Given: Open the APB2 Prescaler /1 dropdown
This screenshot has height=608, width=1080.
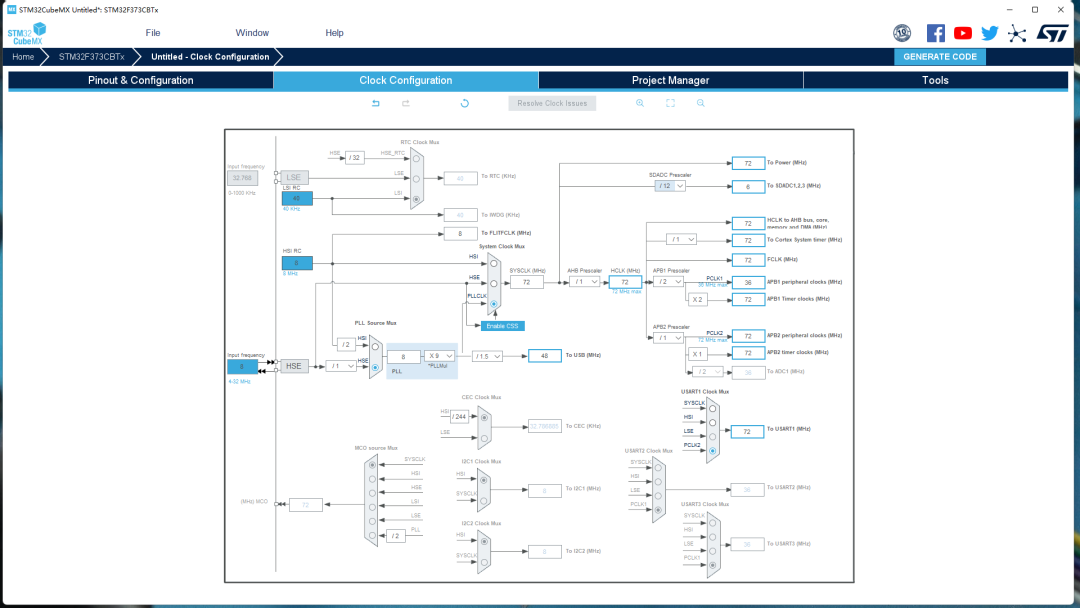Looking at the screenshot, I should [668, 338].
